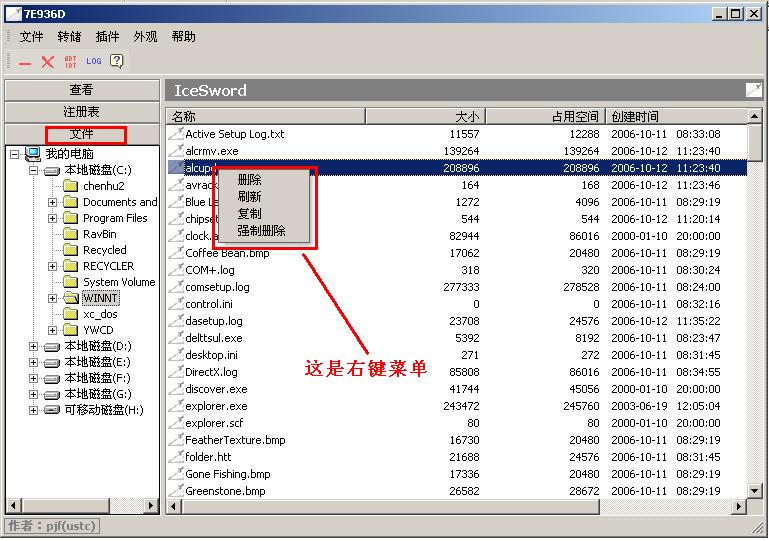
Task: Click file icon of Active Setup Log.txt
Action: (x=176, y=133)
